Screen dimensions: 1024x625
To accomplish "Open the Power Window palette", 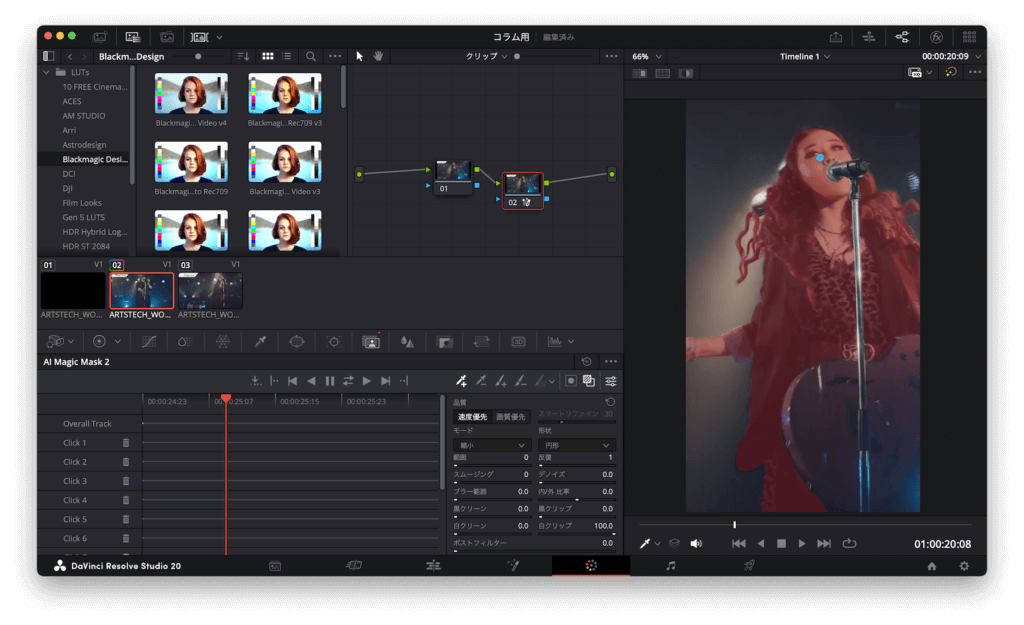I will [297, 341].
